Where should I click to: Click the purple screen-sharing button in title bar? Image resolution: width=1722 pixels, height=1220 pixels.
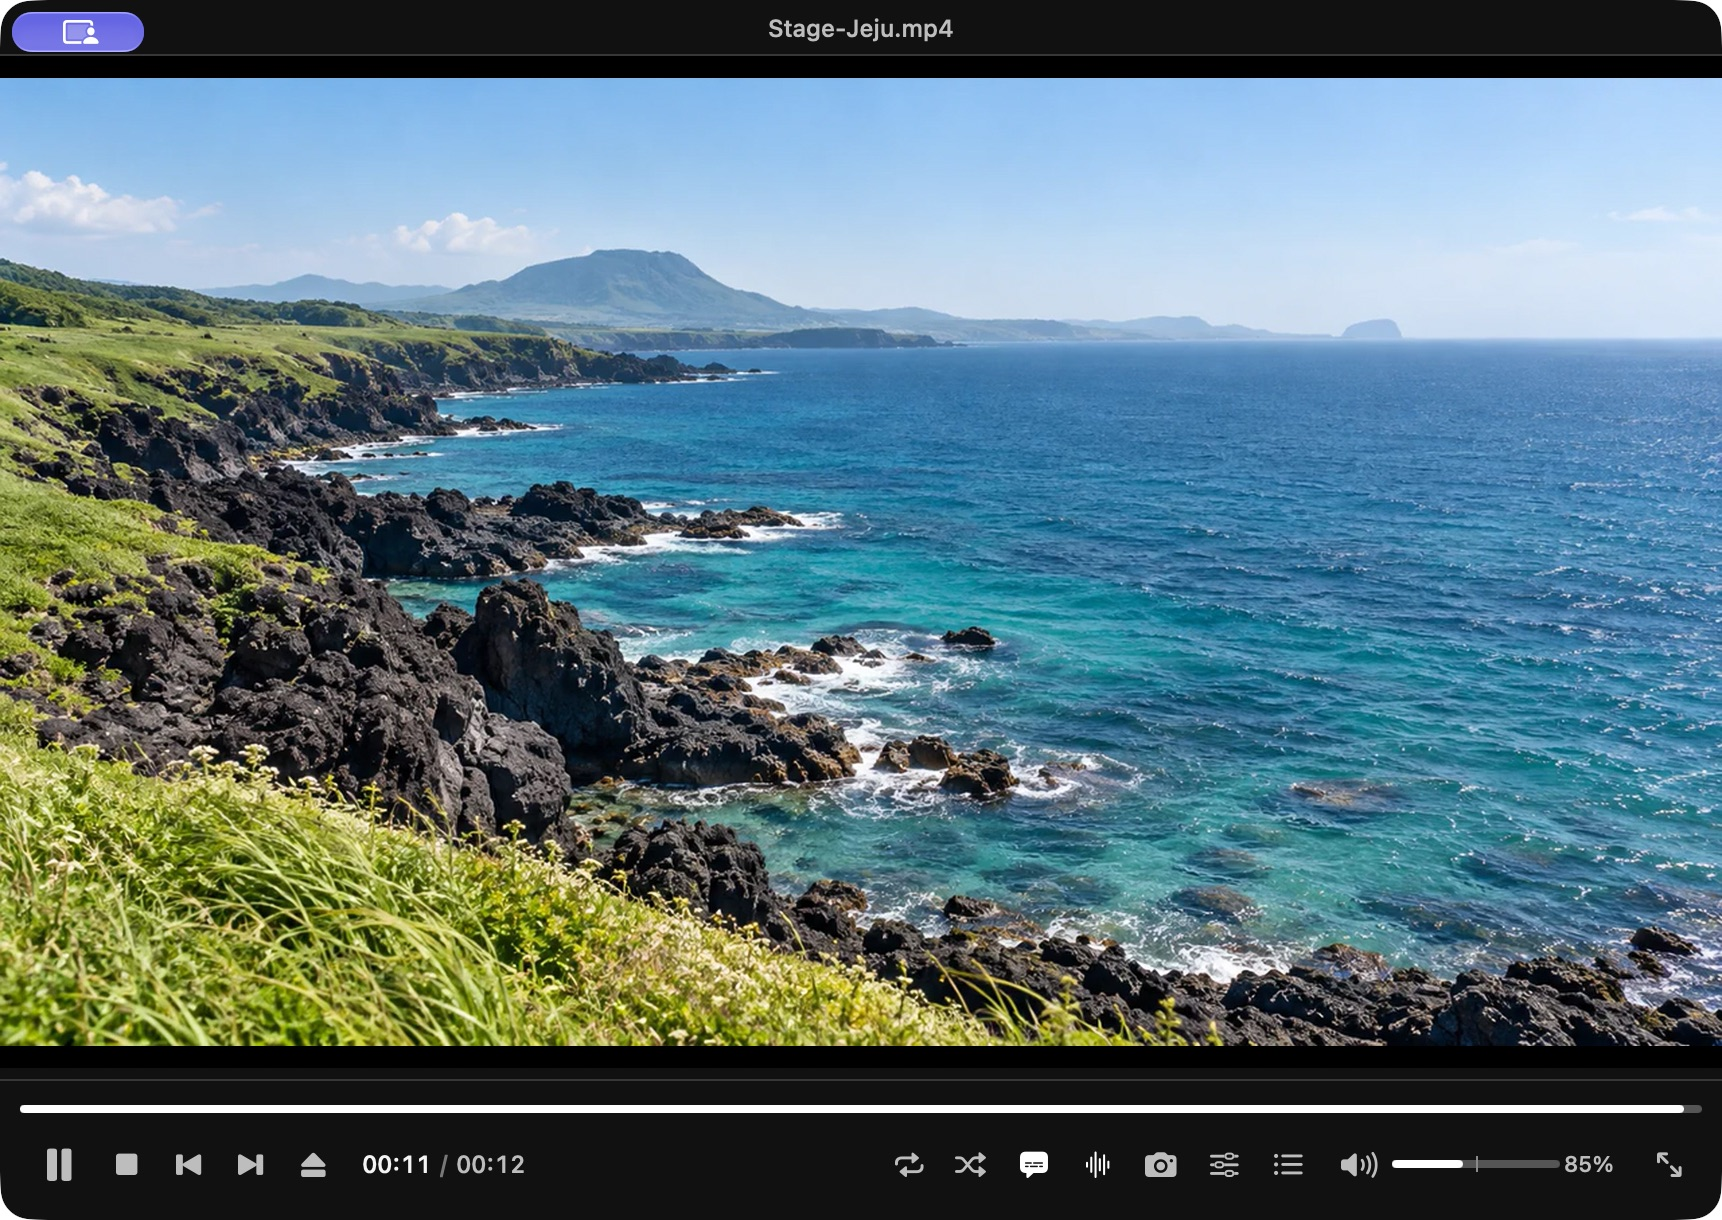click(x=78, y=32)
